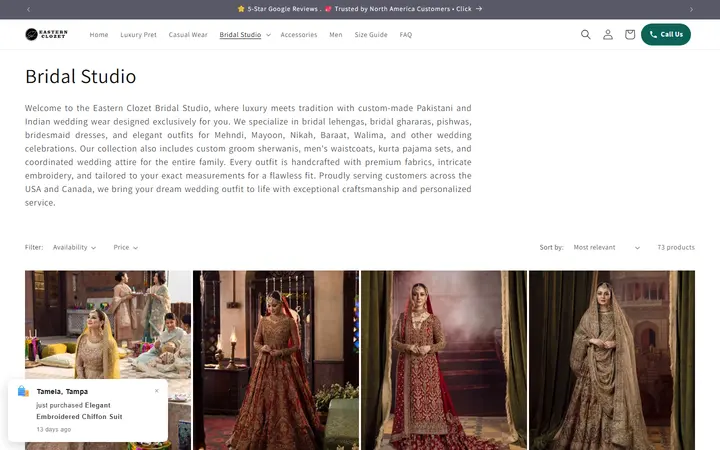Expand the Bridal Studio menu

click(245, 35)
